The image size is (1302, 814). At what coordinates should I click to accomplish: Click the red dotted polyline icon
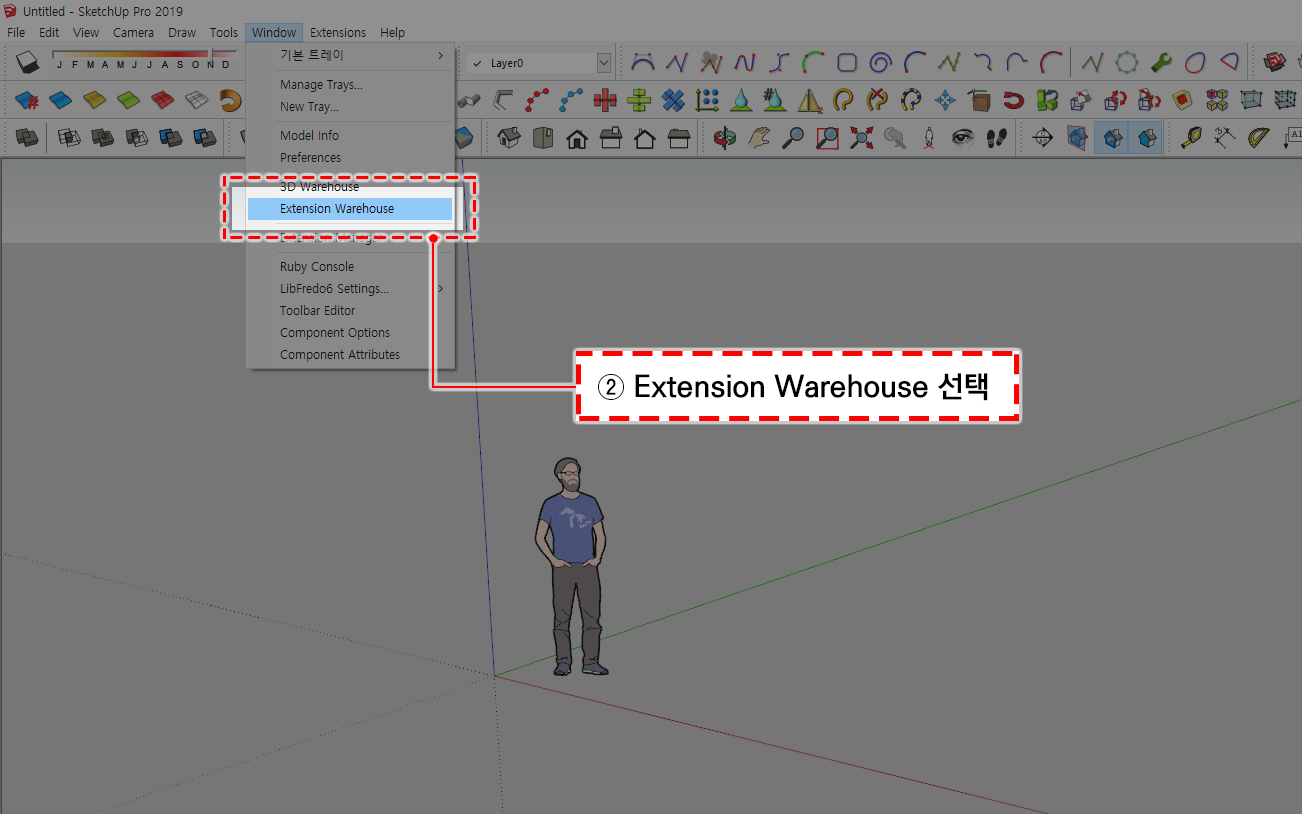537,100
